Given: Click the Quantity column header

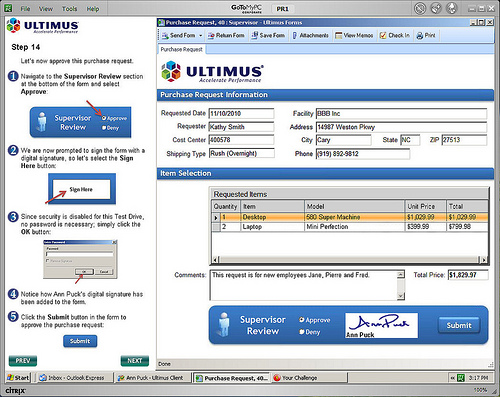Looking at the screenshot, I should click(226, 206).
